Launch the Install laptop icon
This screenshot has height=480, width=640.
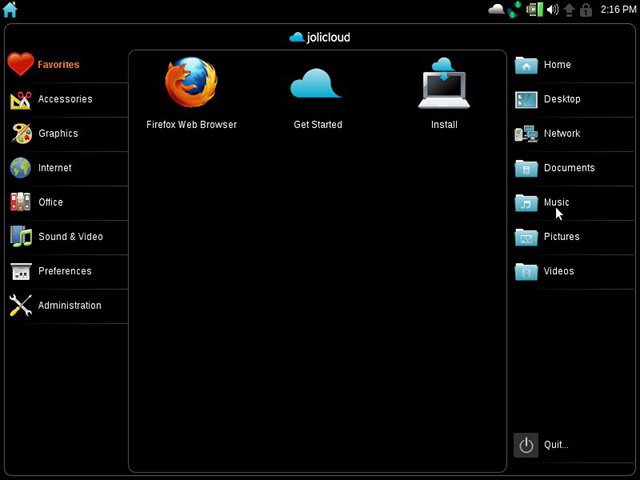coord(444,93)
